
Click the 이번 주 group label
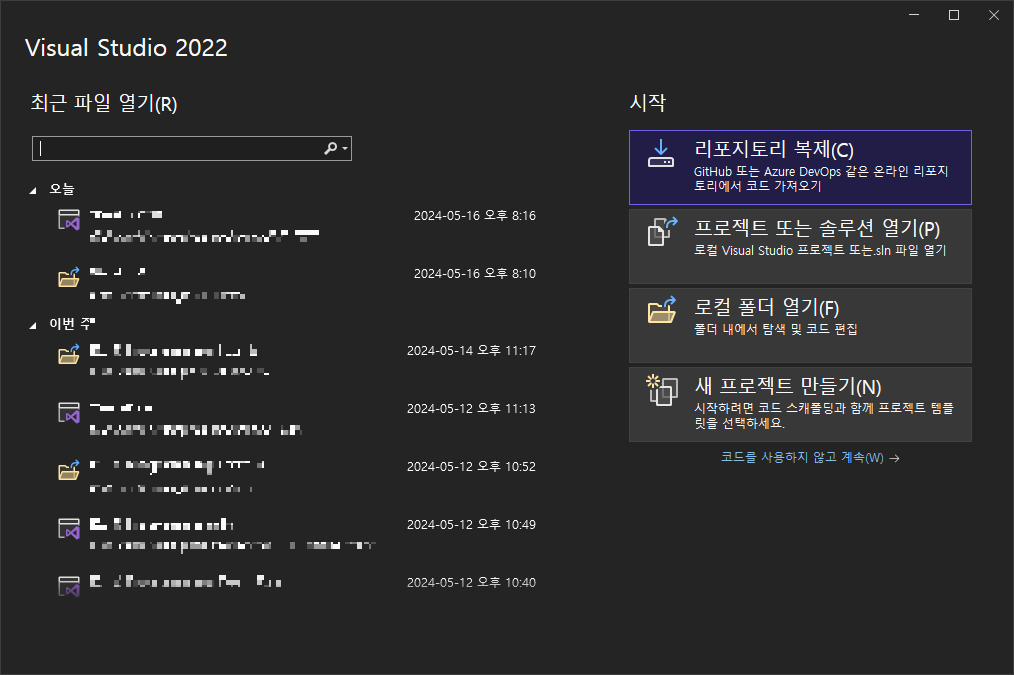pos(72,323)
